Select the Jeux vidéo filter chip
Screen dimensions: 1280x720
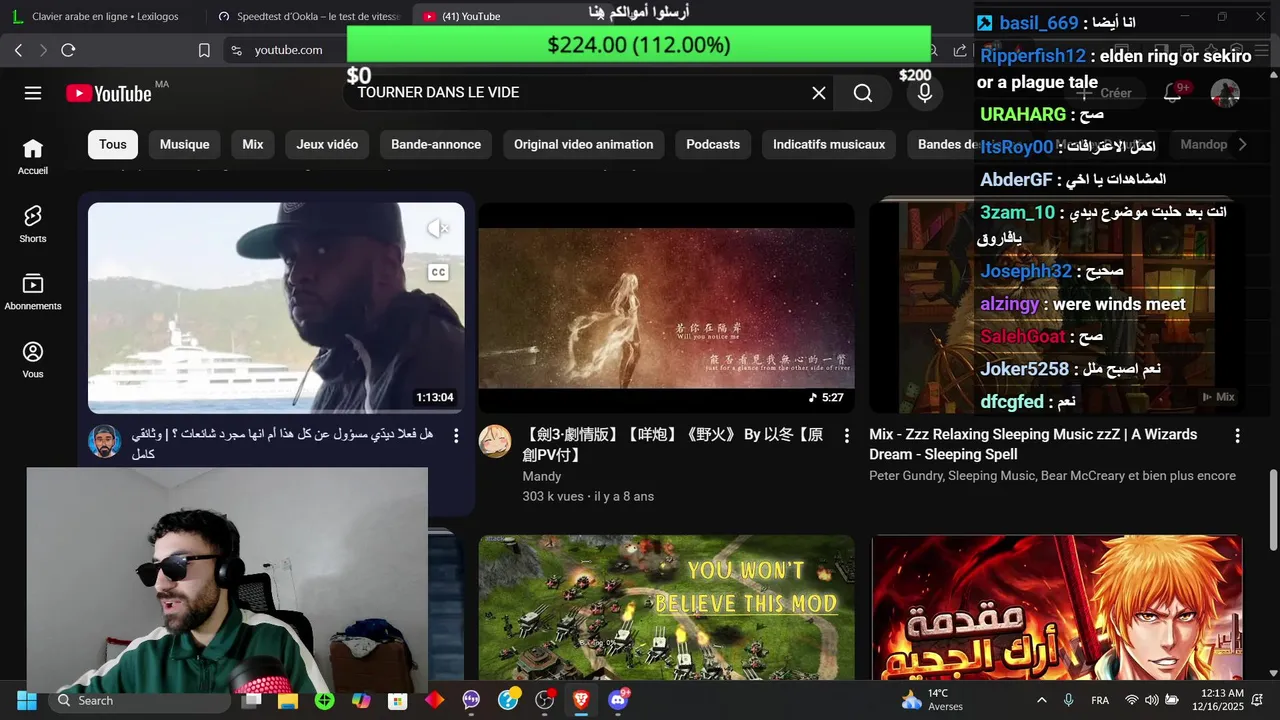point(327,144)
